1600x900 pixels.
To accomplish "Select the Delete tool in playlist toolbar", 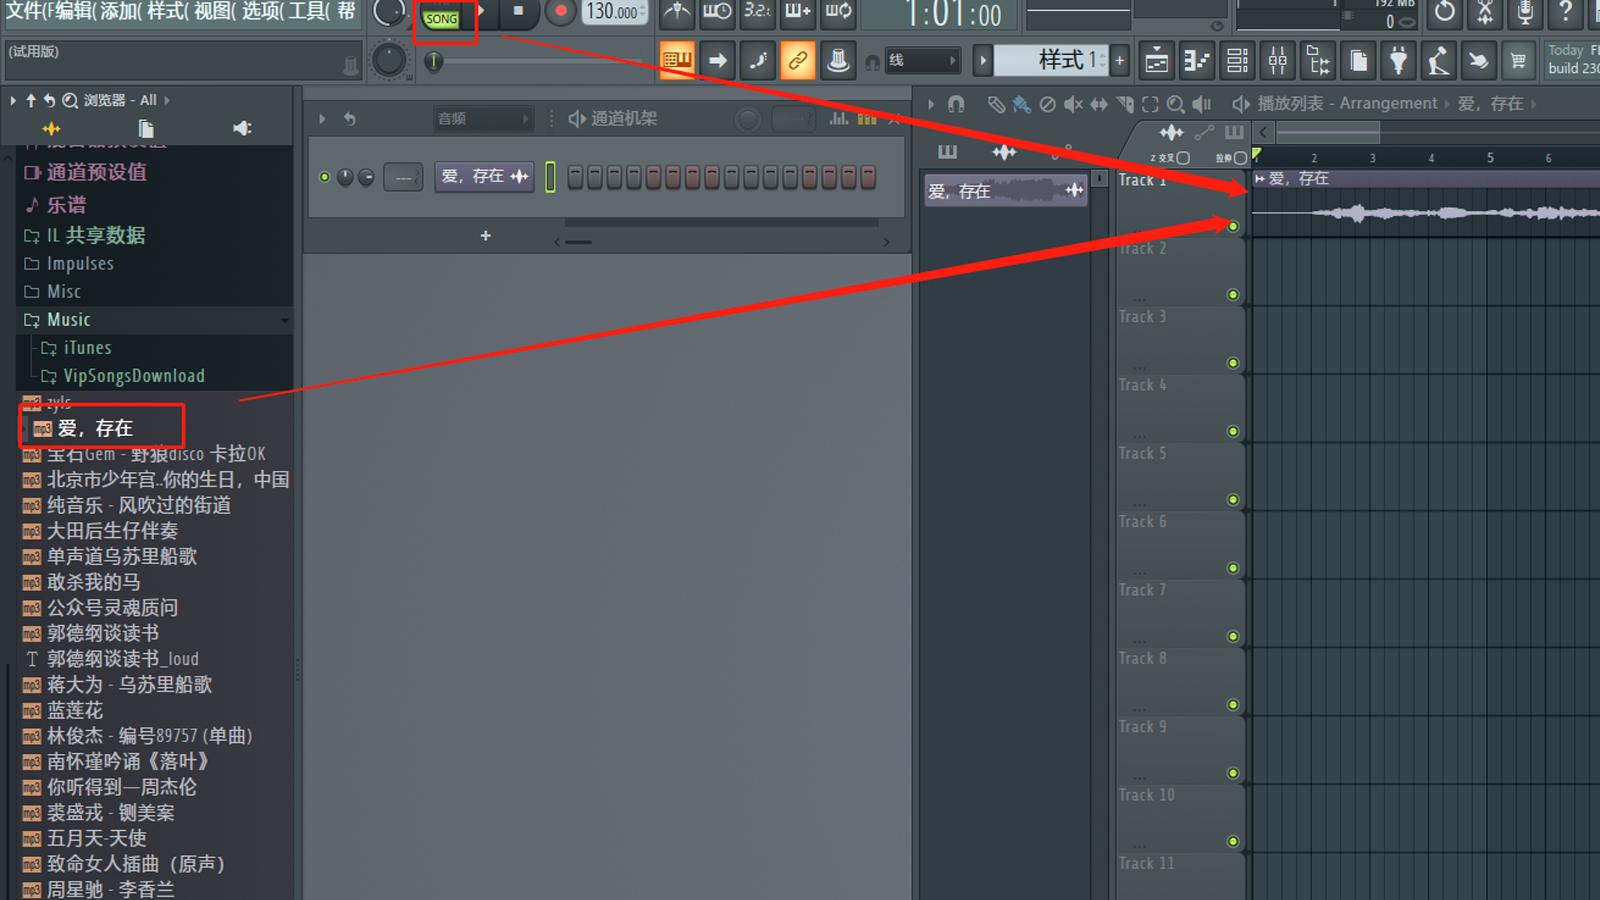I will pos(1049,103).
